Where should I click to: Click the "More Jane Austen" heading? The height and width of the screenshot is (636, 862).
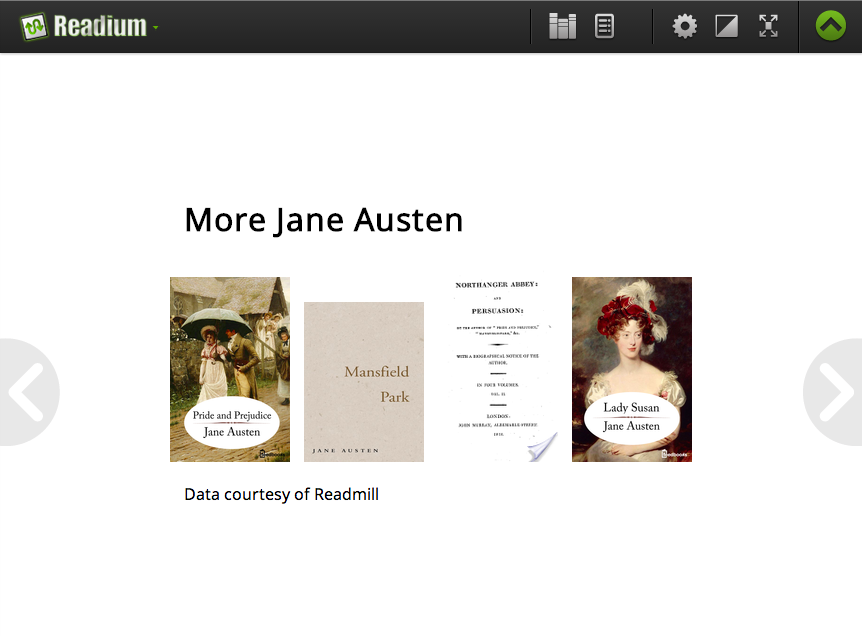point(324,220)
